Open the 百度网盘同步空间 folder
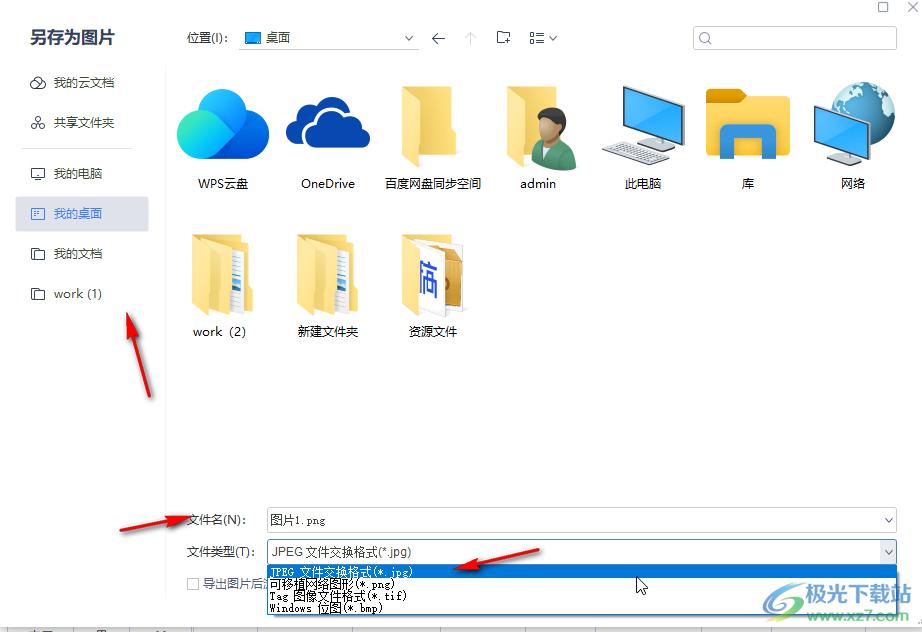Image resolution: width=922 pixels, height=632 pixels. tap(428, 126)
